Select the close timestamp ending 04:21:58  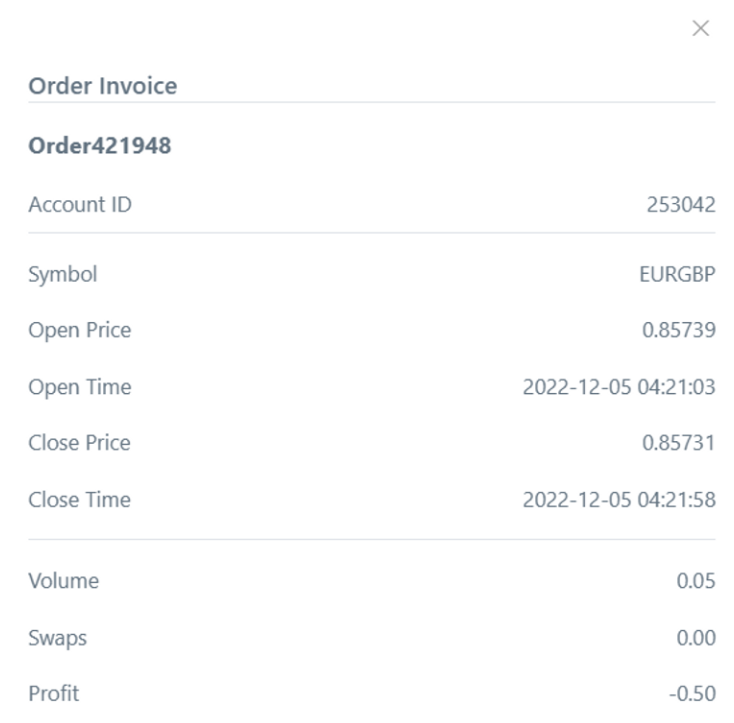[x=619, y=499]
